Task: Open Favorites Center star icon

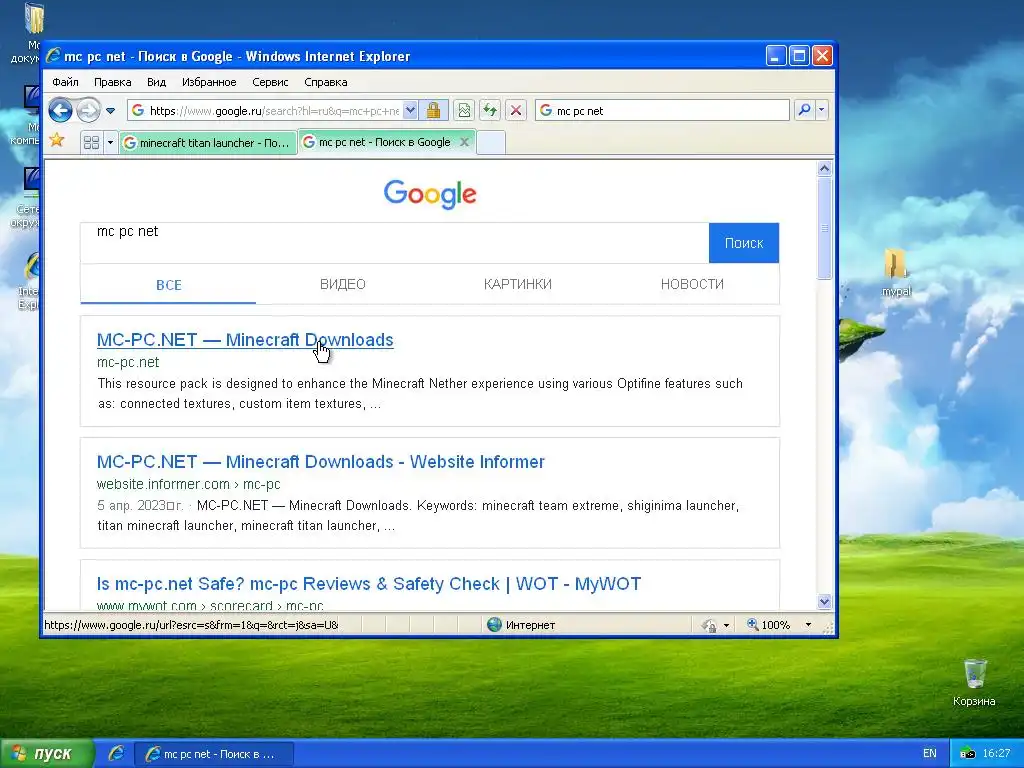Action: tap(57, 140)
